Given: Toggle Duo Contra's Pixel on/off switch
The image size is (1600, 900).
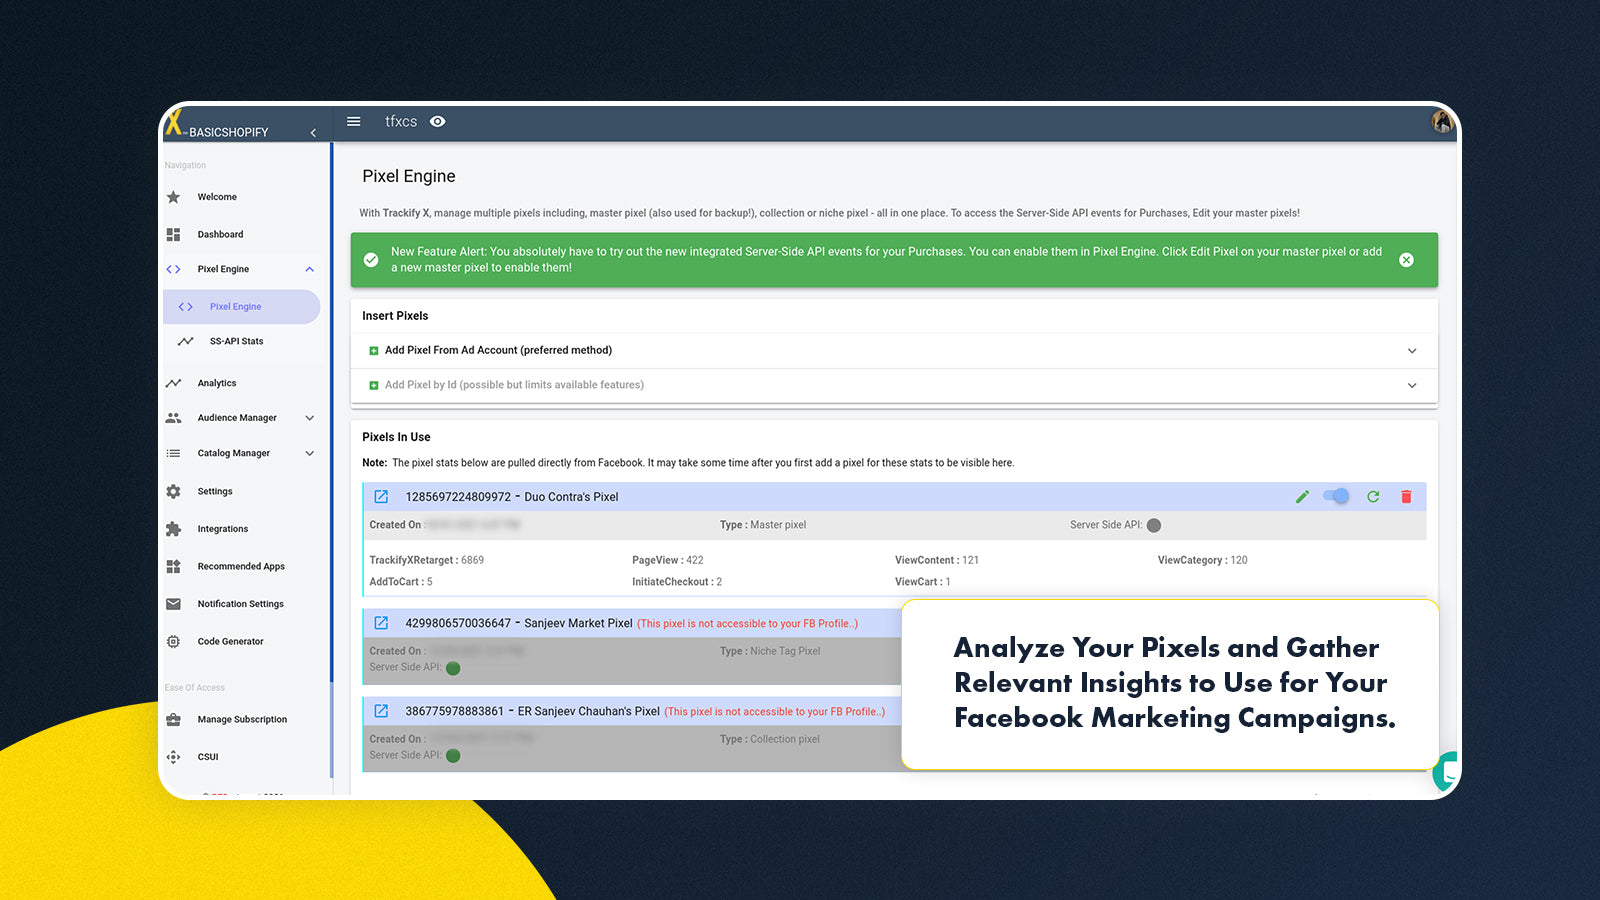Looking at the screenshot, I should point(1336,496).
